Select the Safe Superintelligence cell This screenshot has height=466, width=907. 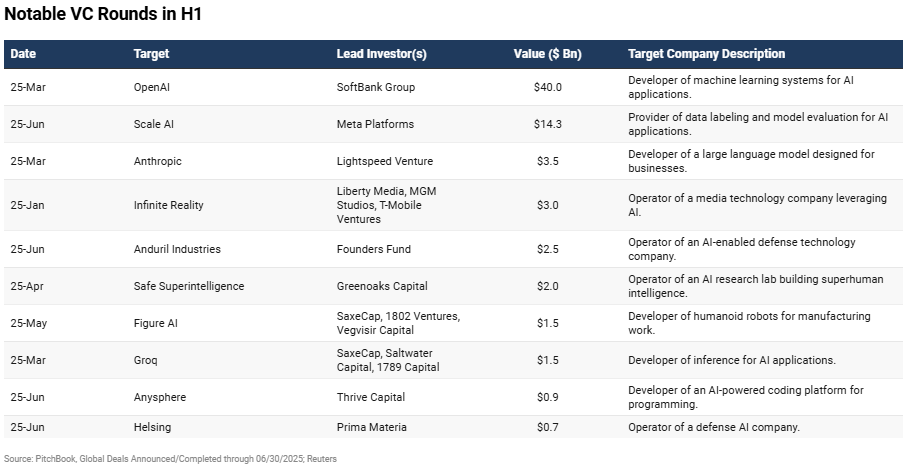(x=189, y=286)
